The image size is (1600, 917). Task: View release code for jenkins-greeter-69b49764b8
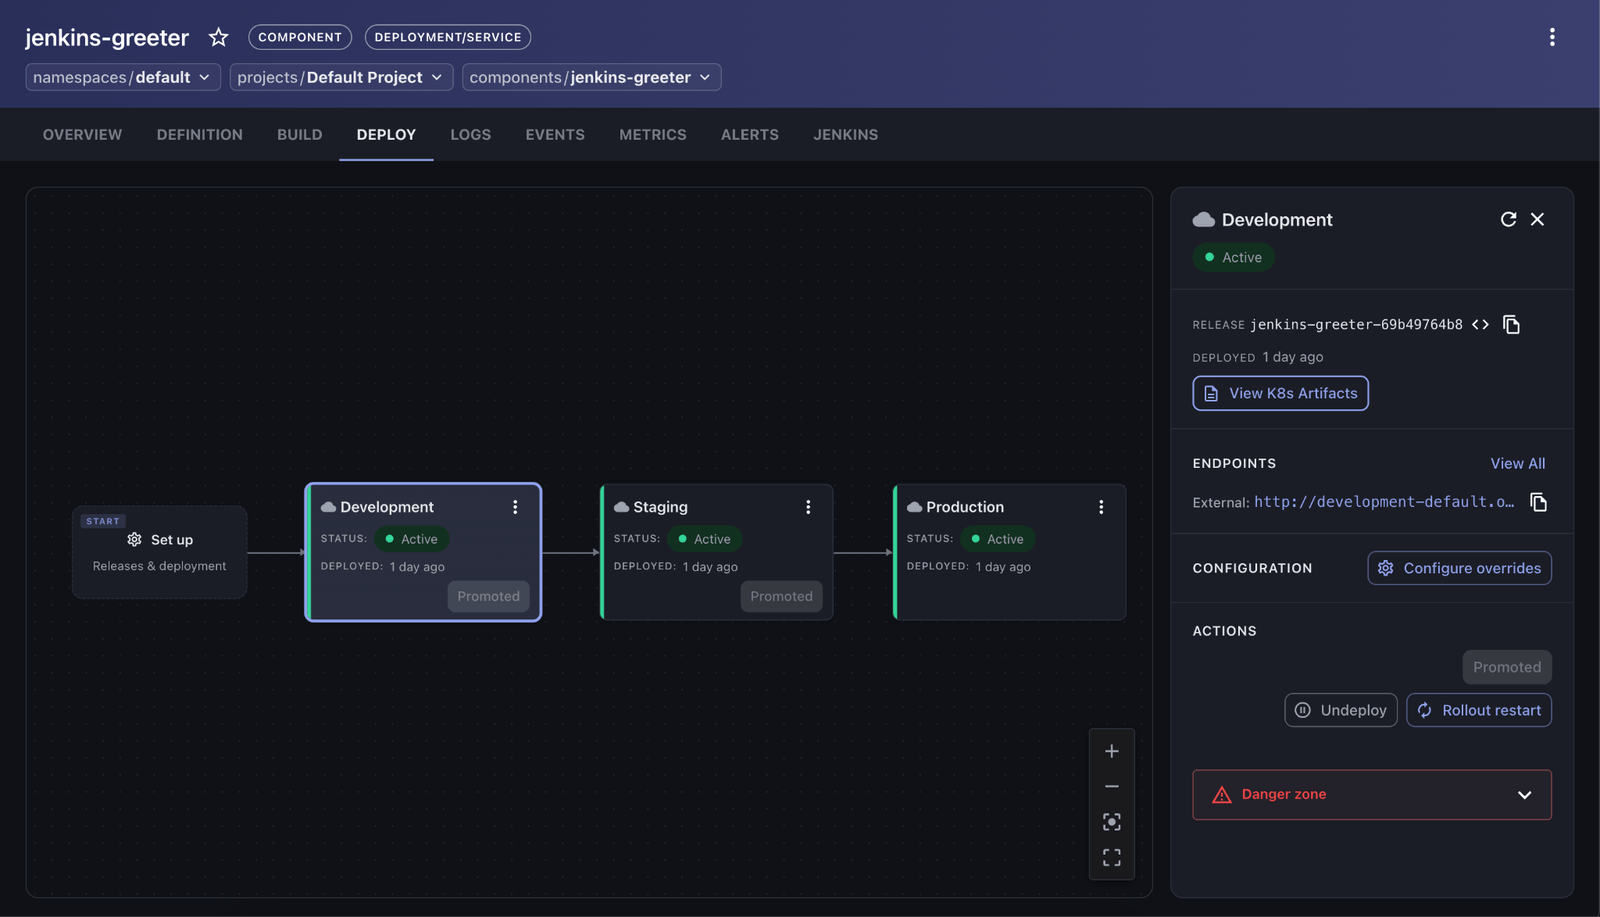1480,324
